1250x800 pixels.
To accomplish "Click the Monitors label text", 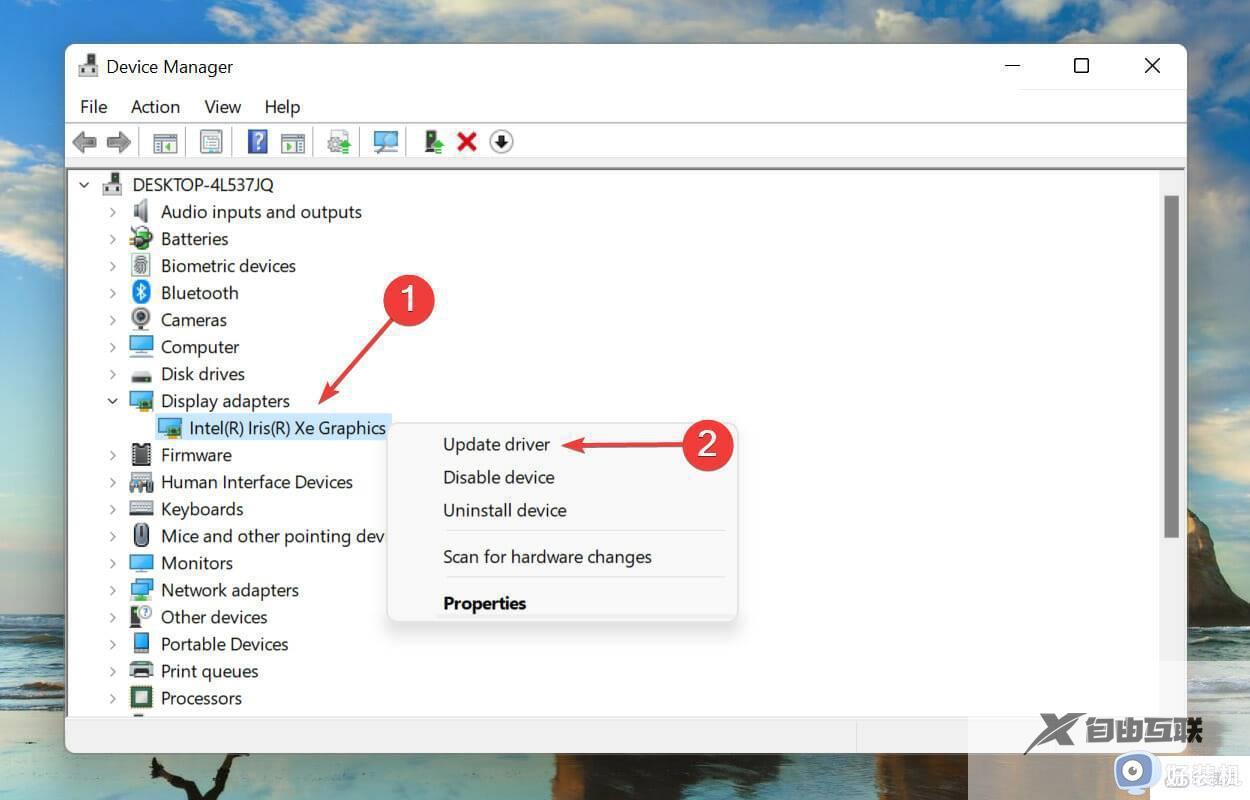I will (197, 563).
